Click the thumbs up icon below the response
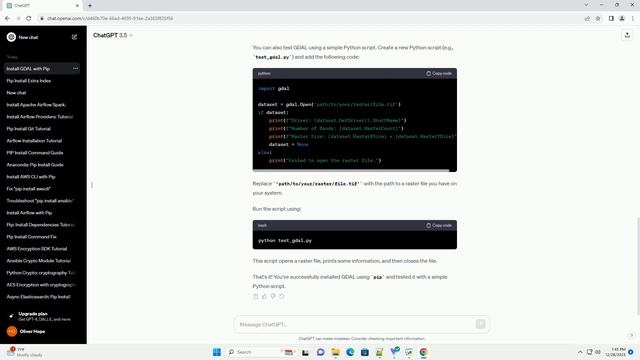Image resolution: width=640 pixels, height=360 pixels. pyautogui.click(x=264, y=296)
